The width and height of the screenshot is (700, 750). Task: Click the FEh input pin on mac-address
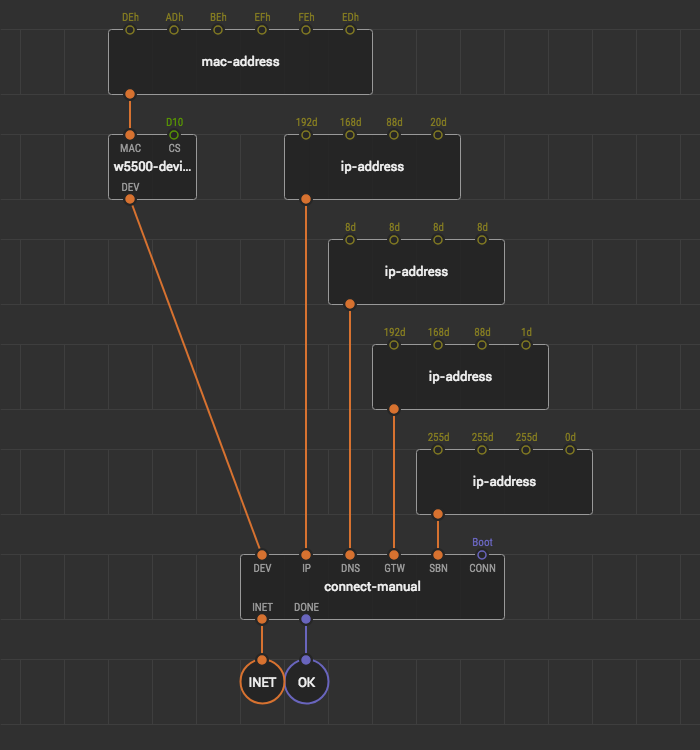coord(306,30)
